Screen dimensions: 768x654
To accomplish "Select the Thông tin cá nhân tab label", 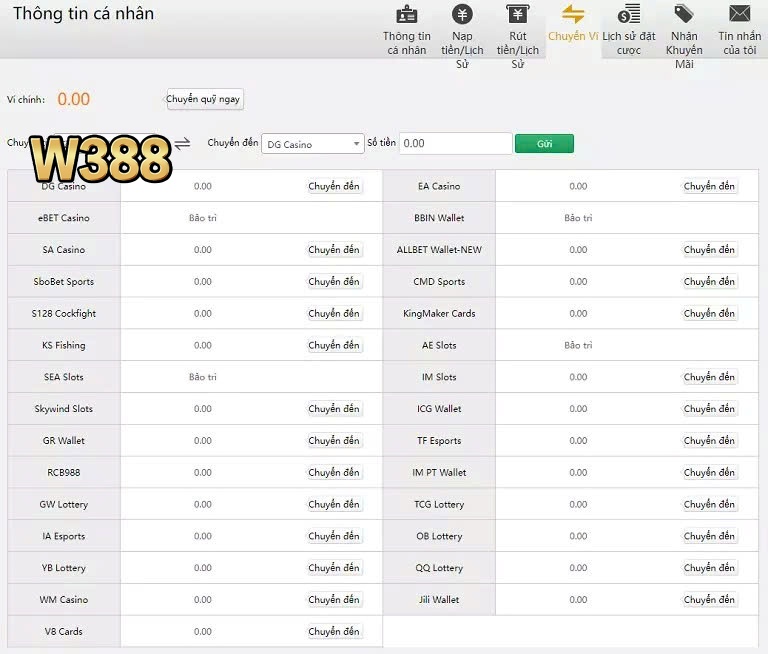I will click(x=407, y=43).
